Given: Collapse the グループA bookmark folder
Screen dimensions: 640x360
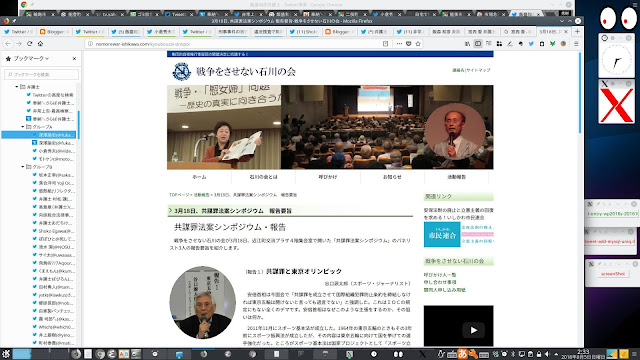Looking at the screenshot, I should (x=23, y=127).
